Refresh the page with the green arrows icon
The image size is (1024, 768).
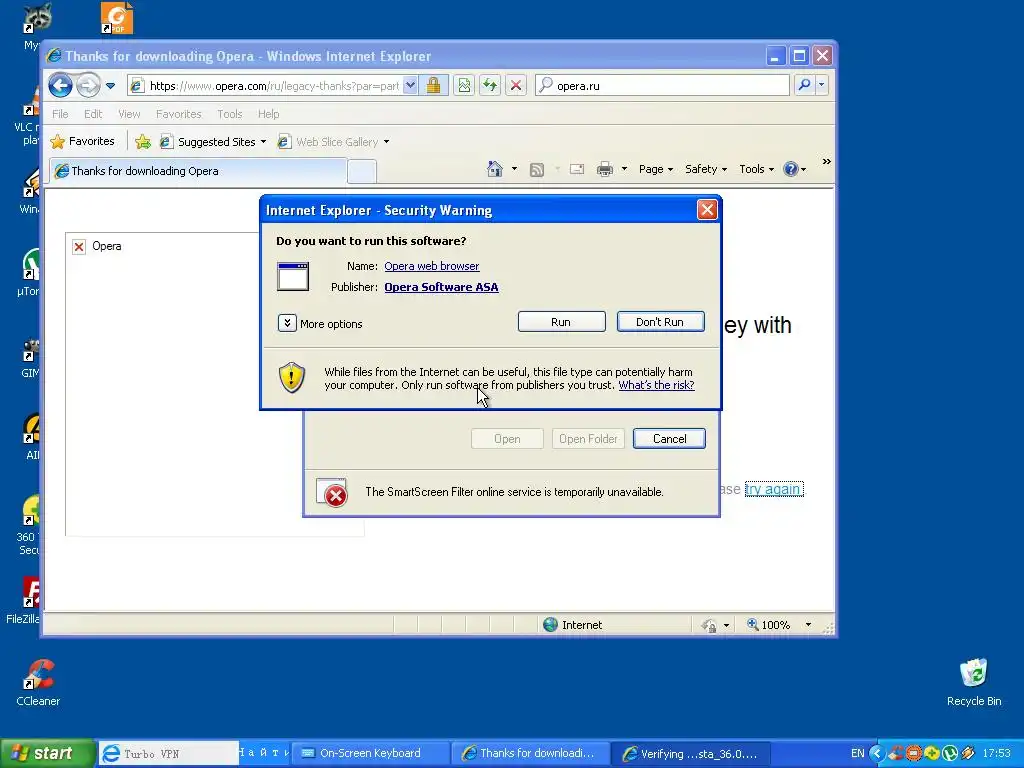coord(490,85)
